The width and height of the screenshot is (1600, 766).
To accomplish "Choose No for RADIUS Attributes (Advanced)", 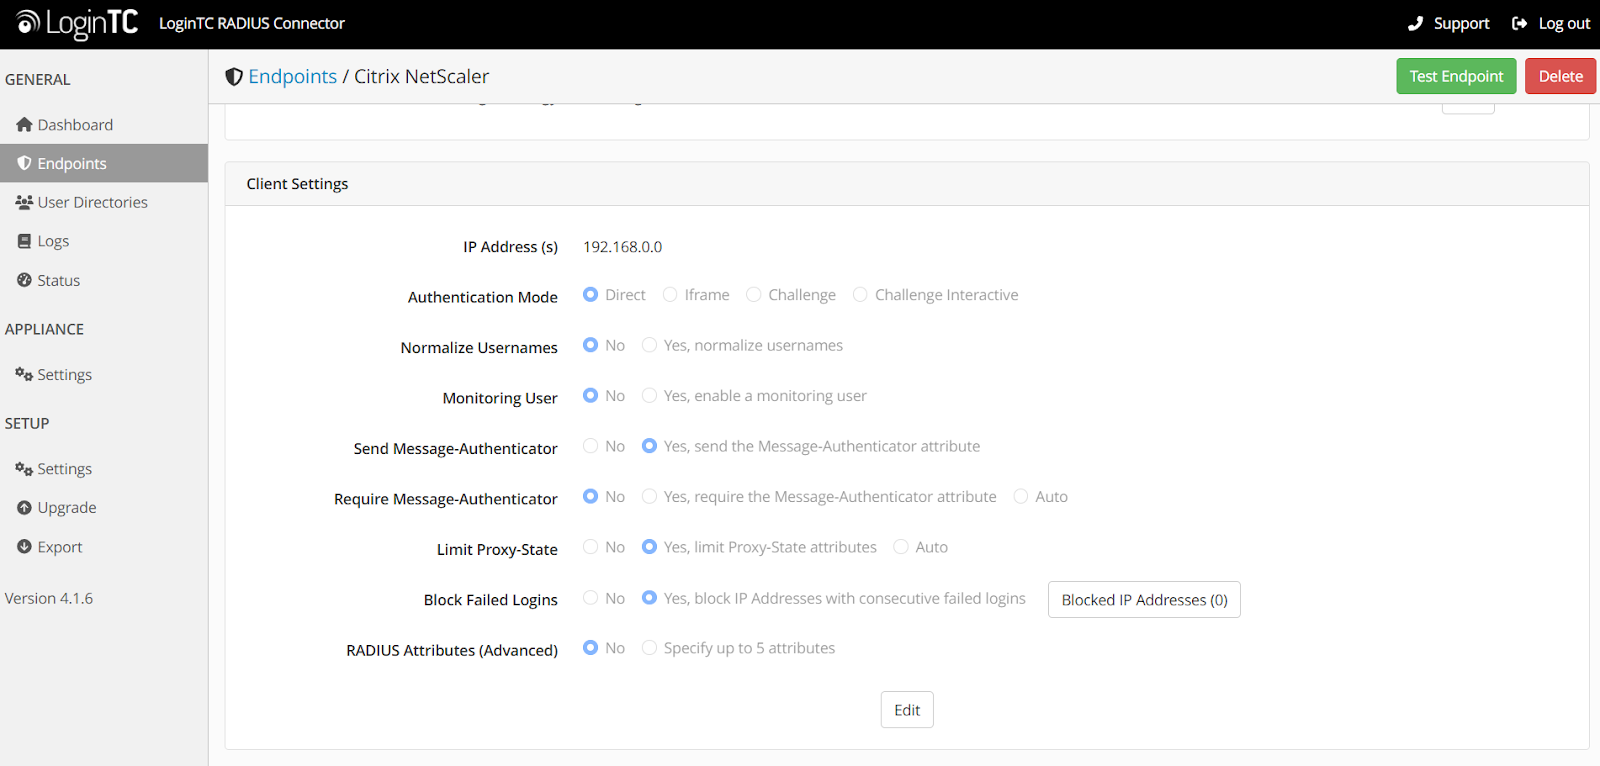I will point(590,648).
